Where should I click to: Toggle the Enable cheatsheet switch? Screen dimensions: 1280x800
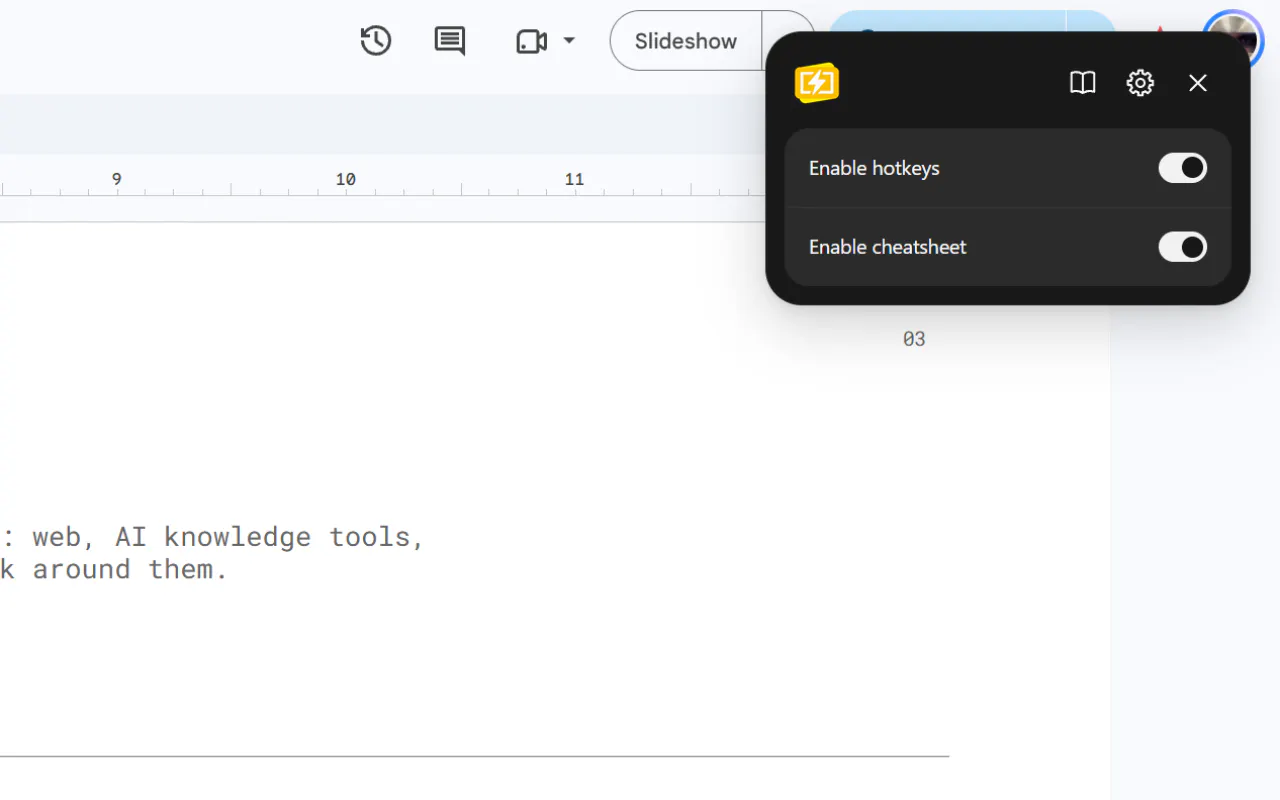[1183, 247]
